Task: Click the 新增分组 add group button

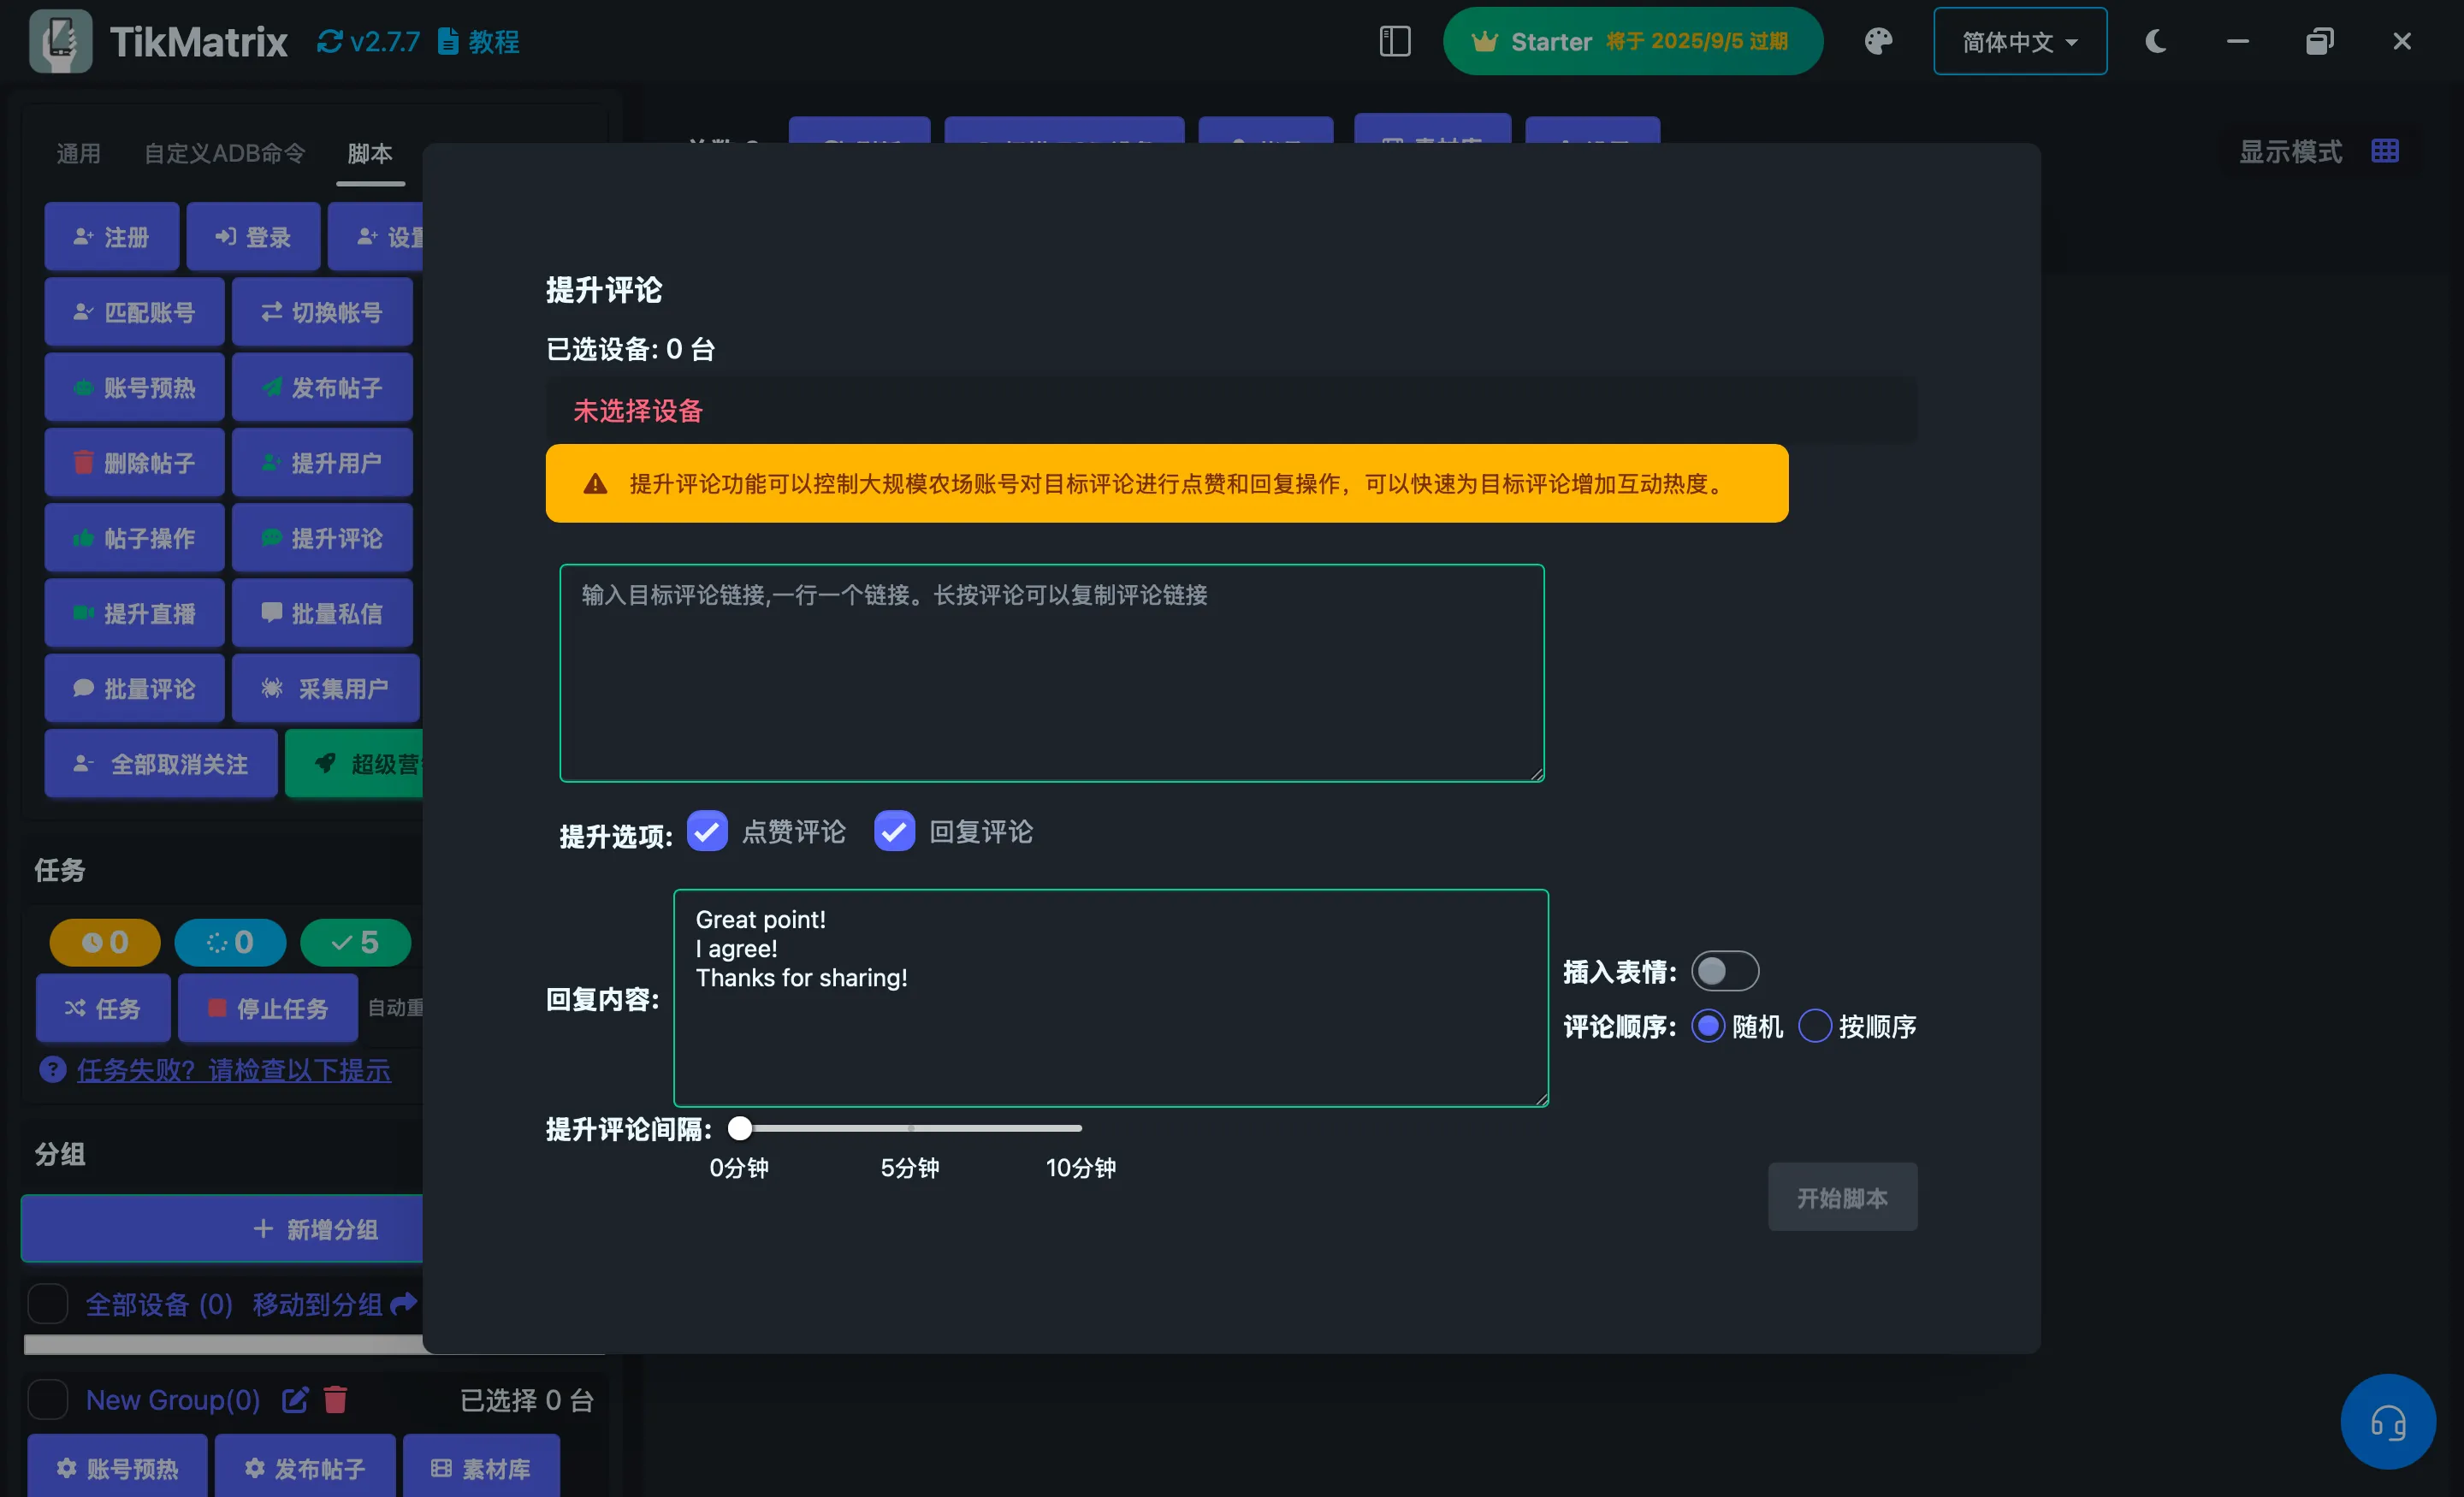Action: [x=317, y=1229]
